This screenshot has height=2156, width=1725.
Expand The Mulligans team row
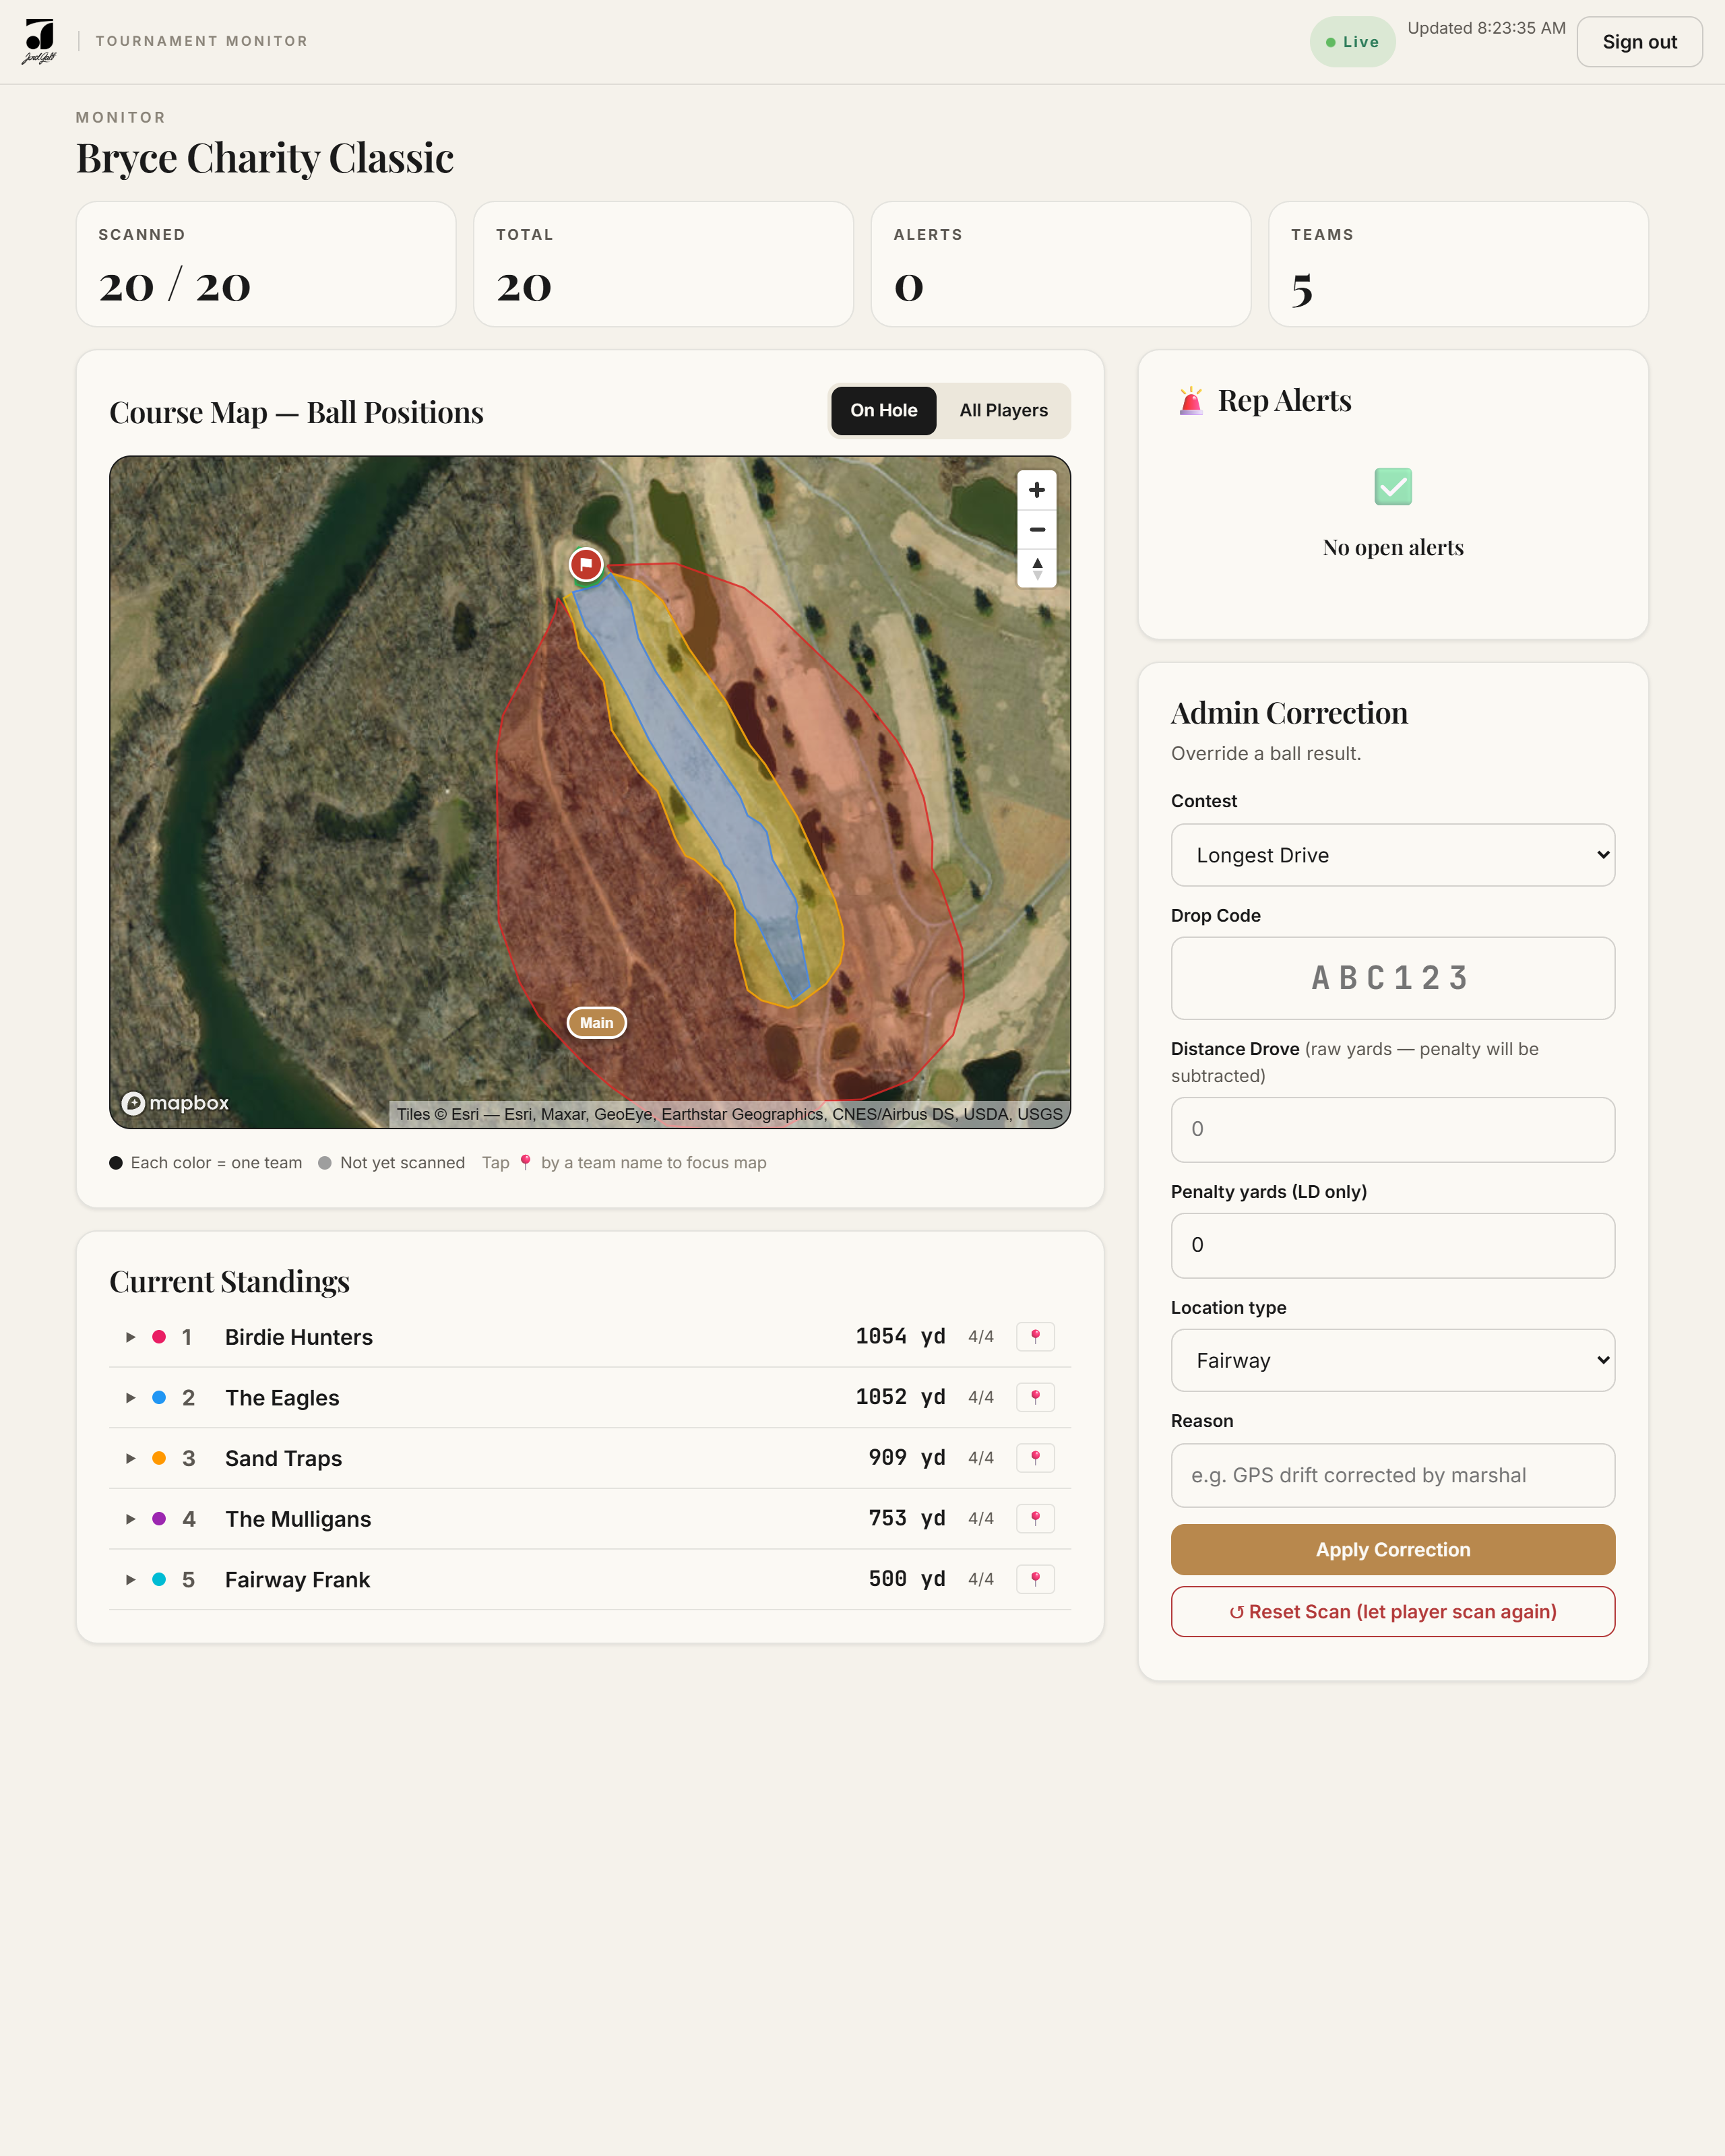[x=130, y=1519]
